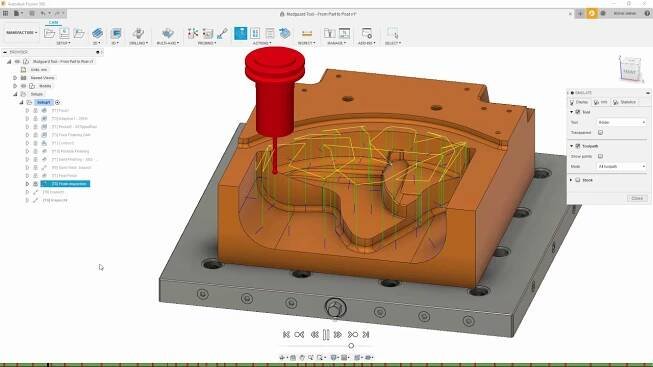
Task: Select the highlighted operation row in the browser
Action: point(65,184)
